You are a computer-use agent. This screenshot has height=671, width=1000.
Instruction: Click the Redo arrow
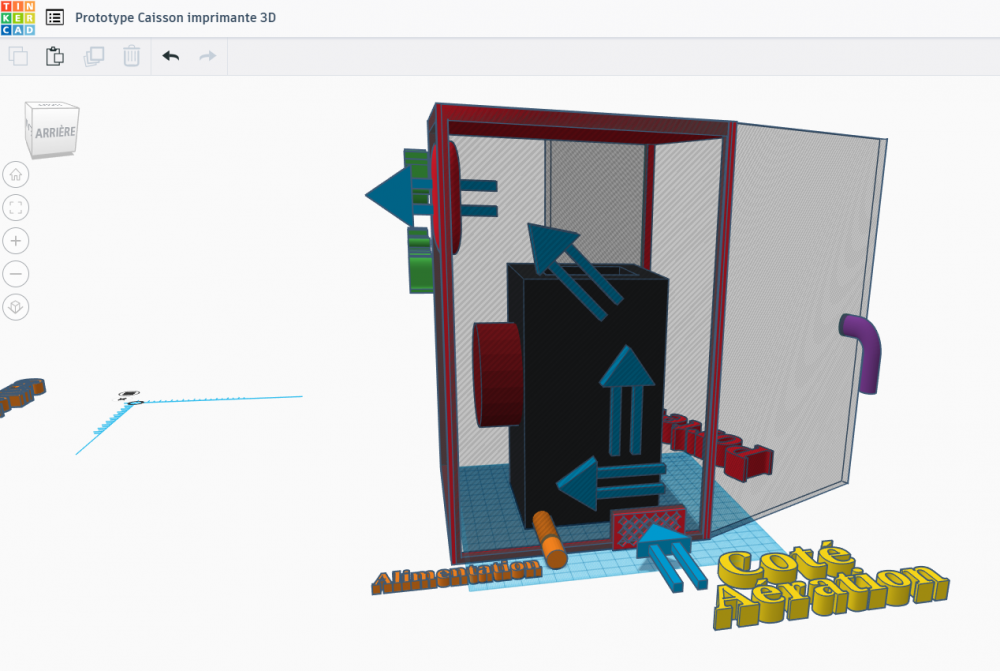(208, 56)
